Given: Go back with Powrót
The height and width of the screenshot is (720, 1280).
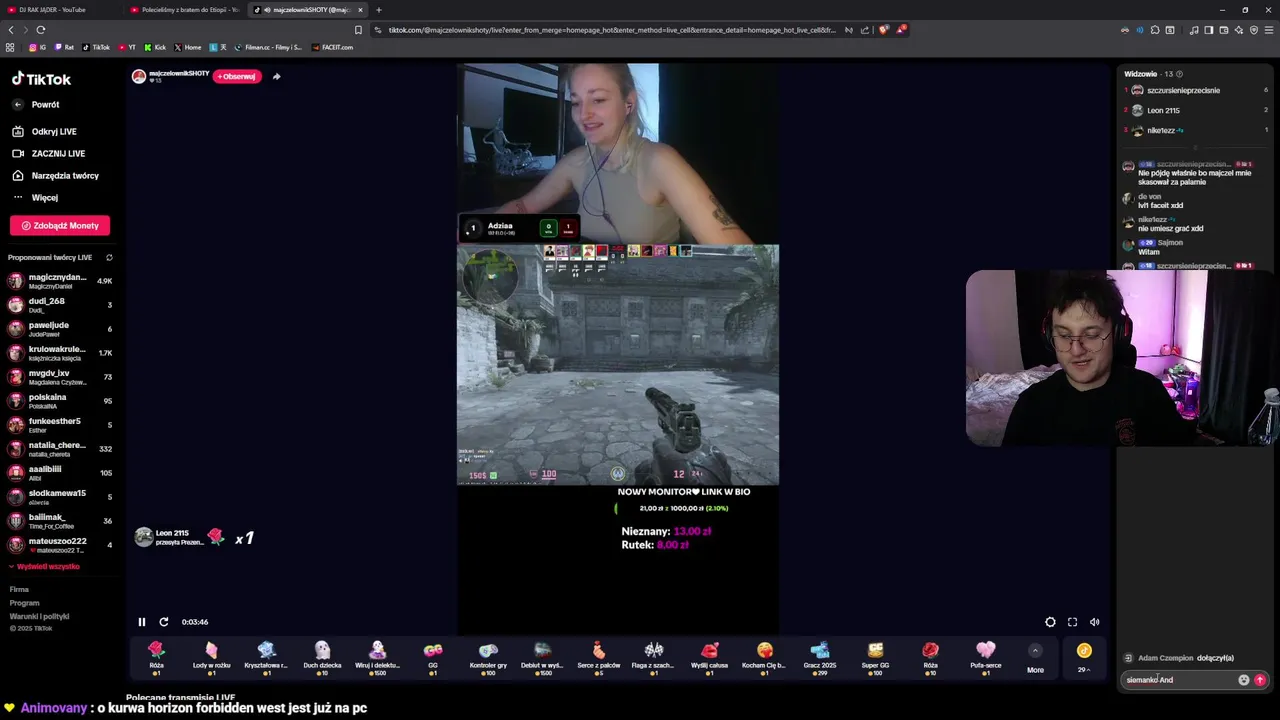Looking at the screenshot, I should 35,105.
